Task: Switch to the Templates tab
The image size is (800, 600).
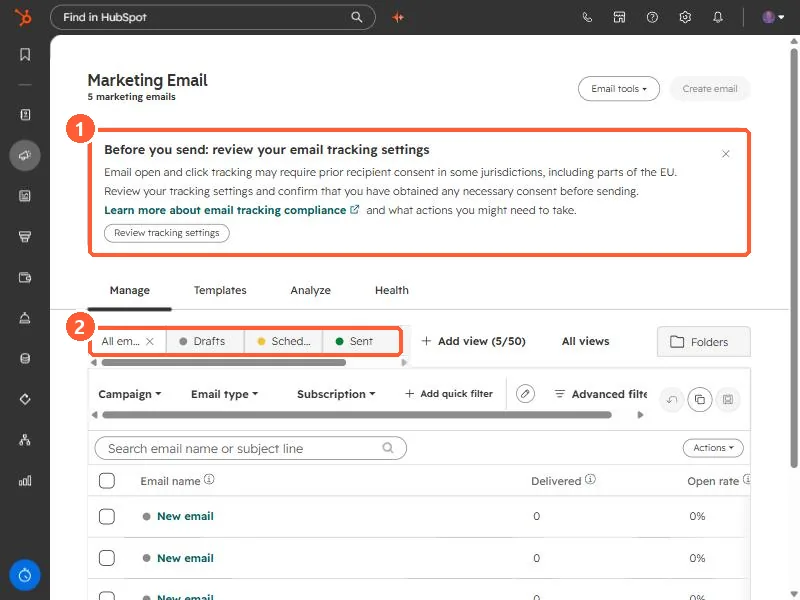Action: pyautogui.click(x=220, y=290)
